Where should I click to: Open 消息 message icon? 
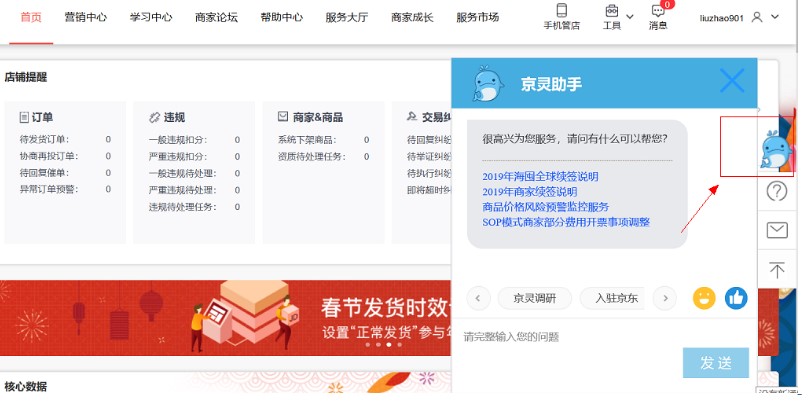coord(658,11)
